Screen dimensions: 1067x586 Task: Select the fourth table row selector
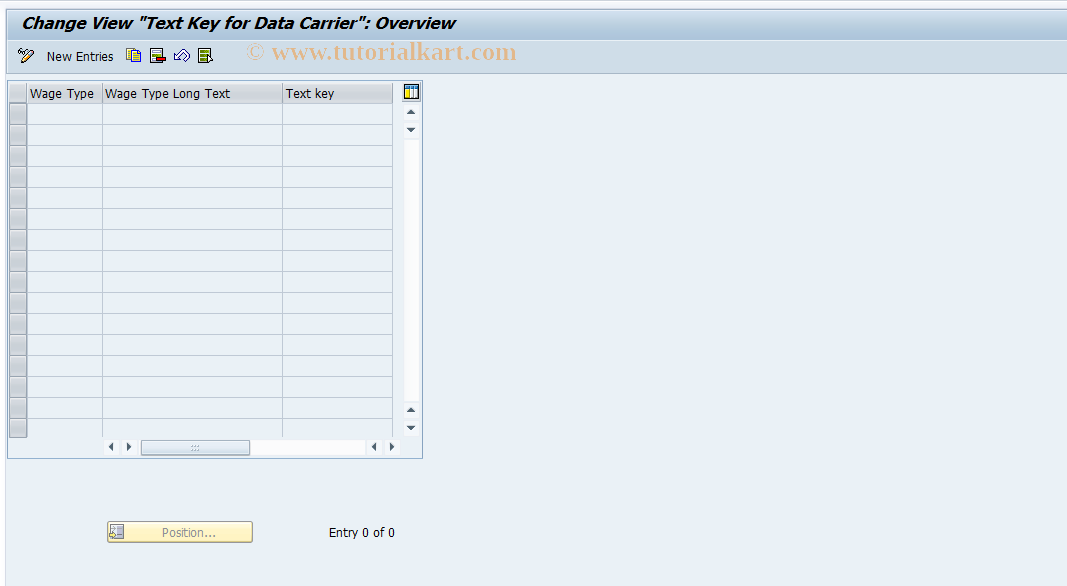tap(18, 178)
